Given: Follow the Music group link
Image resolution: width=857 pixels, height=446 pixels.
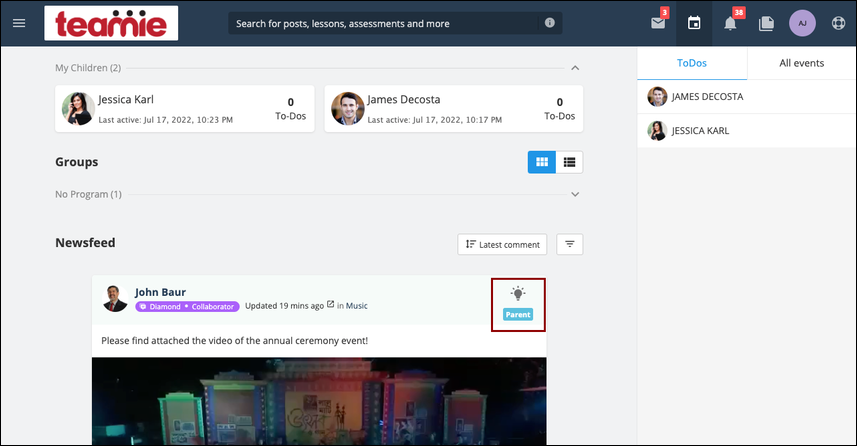Looking at the screenshot, I should 356,306.
